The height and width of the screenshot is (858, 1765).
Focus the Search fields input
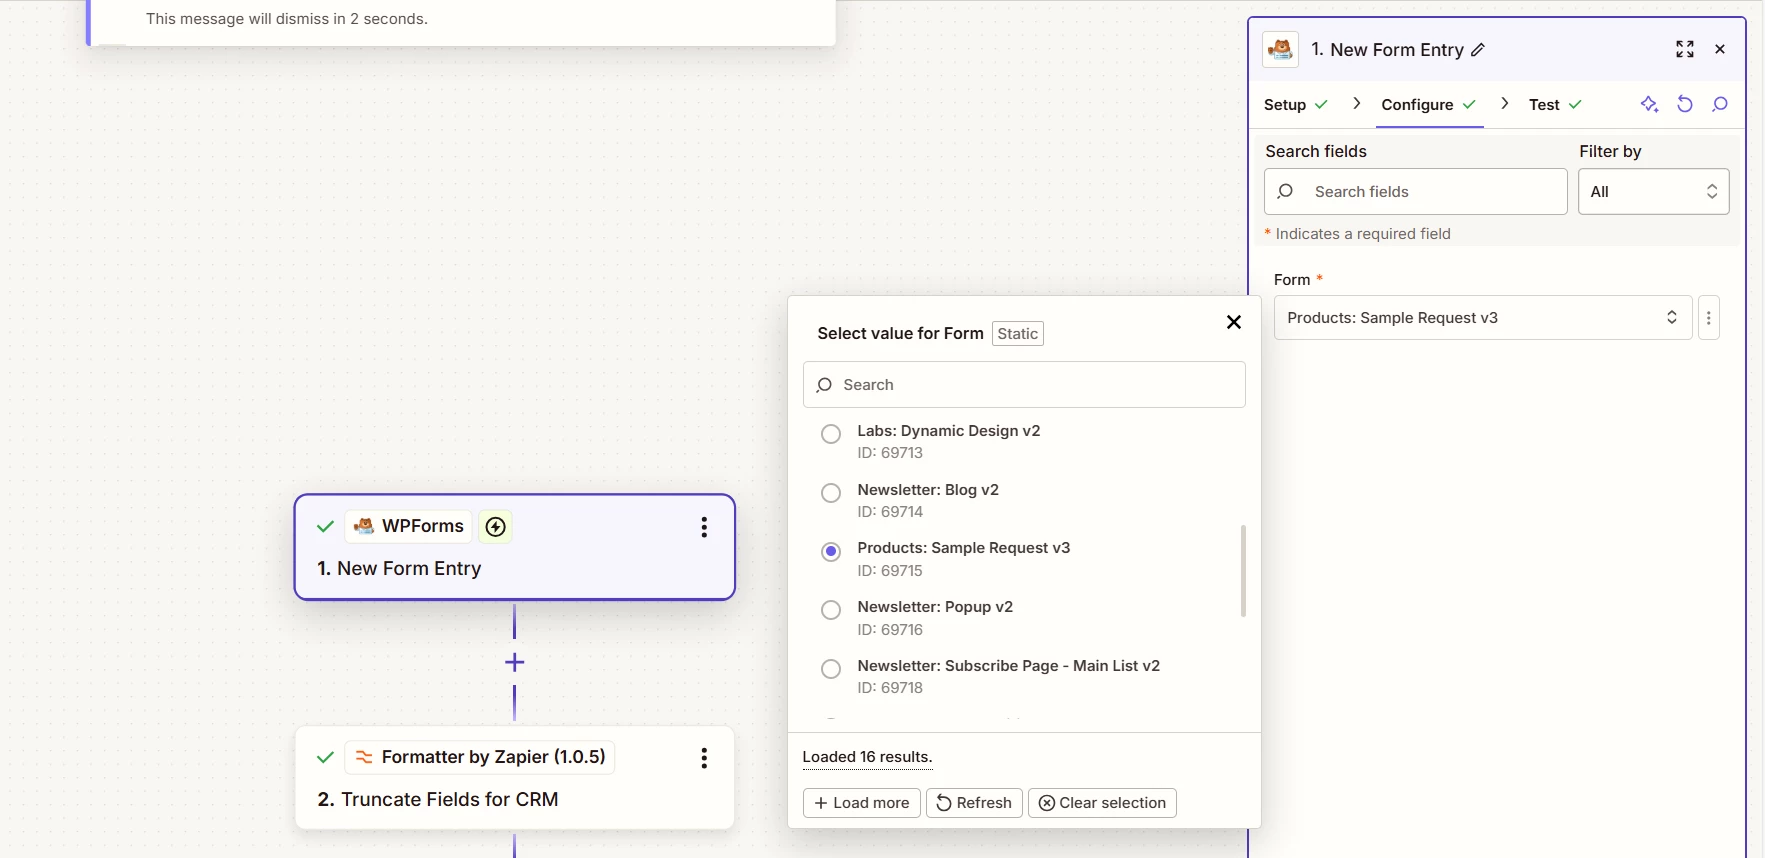tap(1415, 191)
